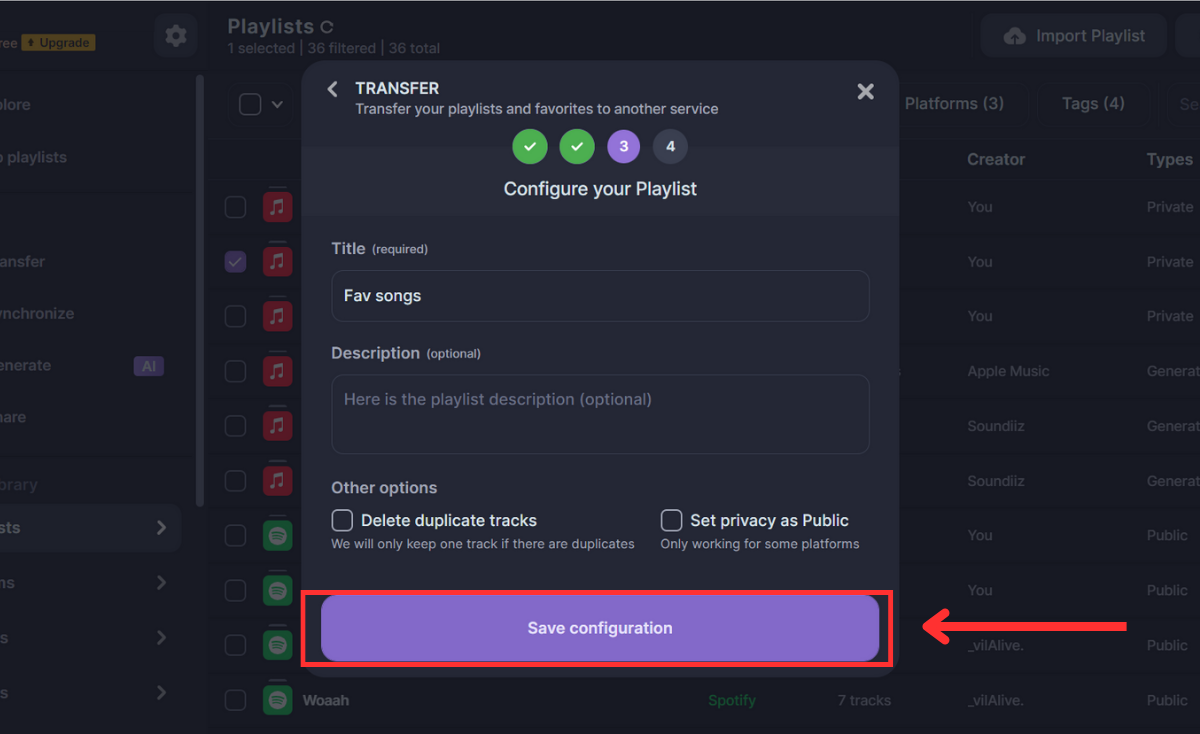This screenshot has height=734, width=1200.
Task: Close the Transfer dialog with X
Action: click(x=865, y=92)
